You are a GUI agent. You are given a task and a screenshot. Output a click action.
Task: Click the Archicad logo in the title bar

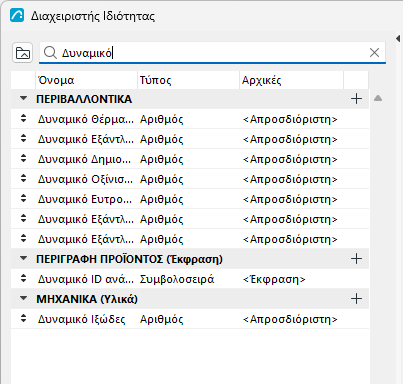(17, 15)
